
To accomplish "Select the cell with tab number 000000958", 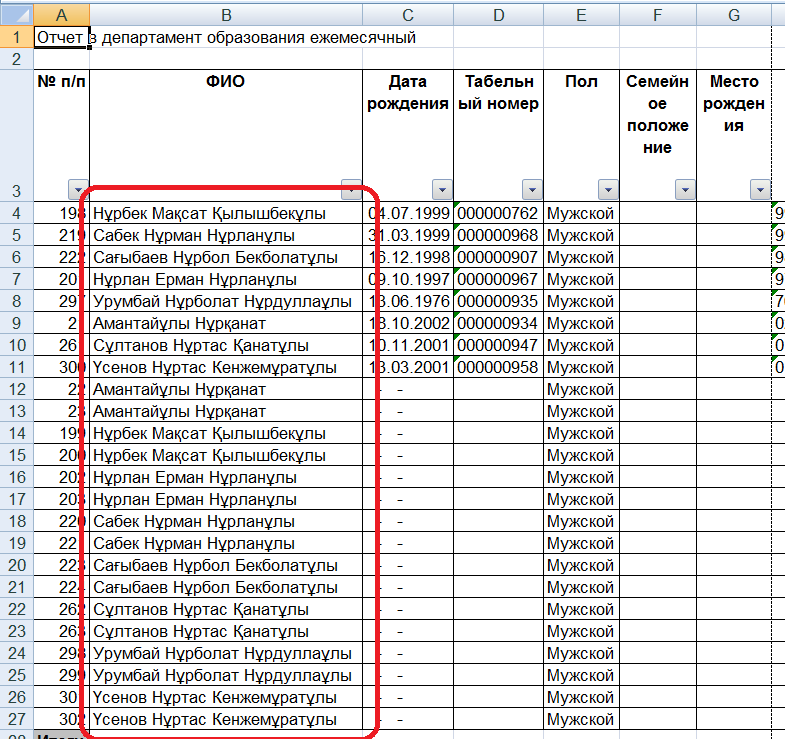I will [x=498, y=367].
